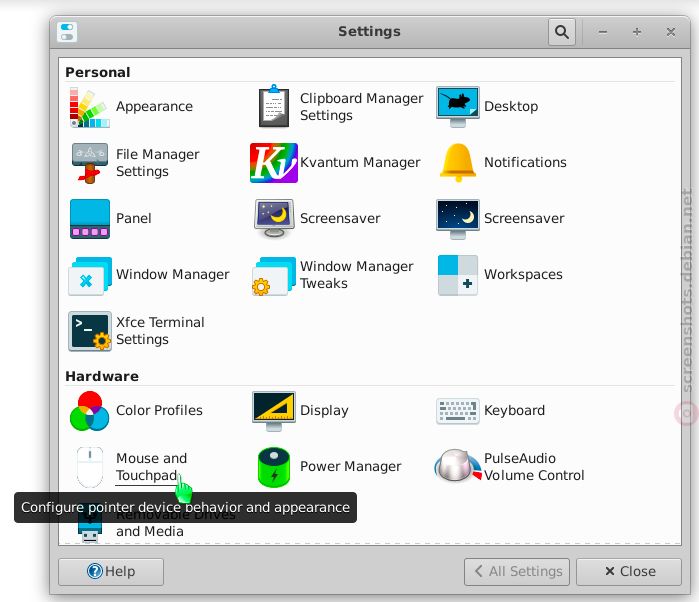This screenshot has height=602, width=699.
Task: Click the All Settings back button
Action: pos(517,572)
